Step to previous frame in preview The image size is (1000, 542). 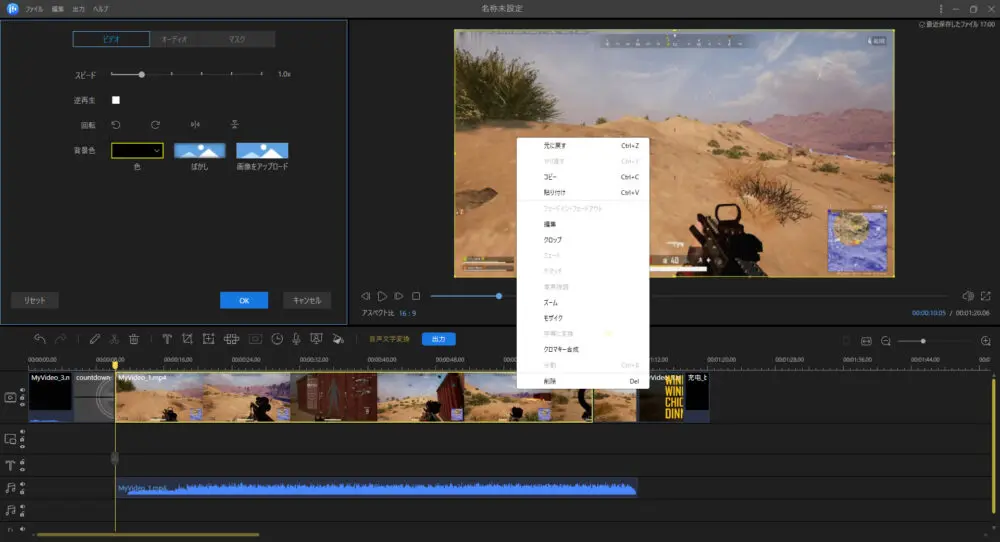click(x=365, y=296)
